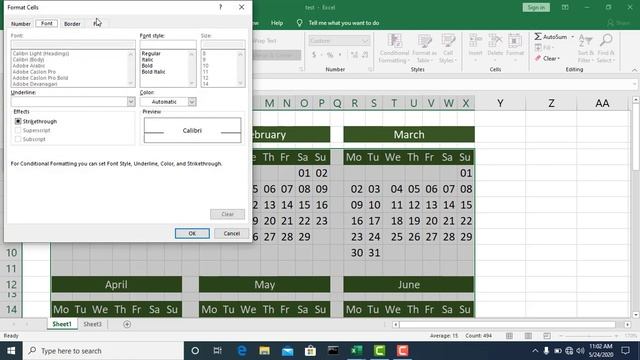Click the Sign in button
640x360 pixels.
[536, 7]
